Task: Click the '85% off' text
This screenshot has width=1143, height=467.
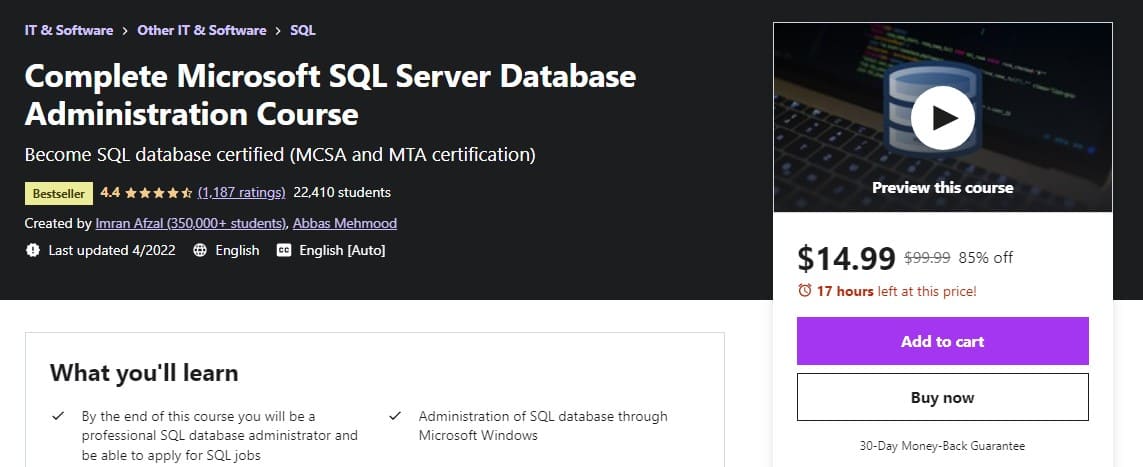Action: [986, 258]
